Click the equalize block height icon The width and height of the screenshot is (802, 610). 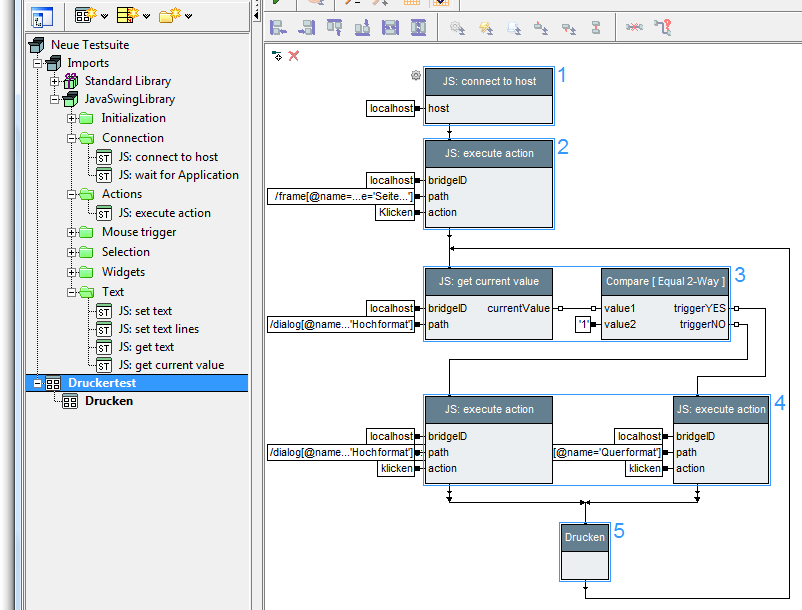tap(418, 27)
